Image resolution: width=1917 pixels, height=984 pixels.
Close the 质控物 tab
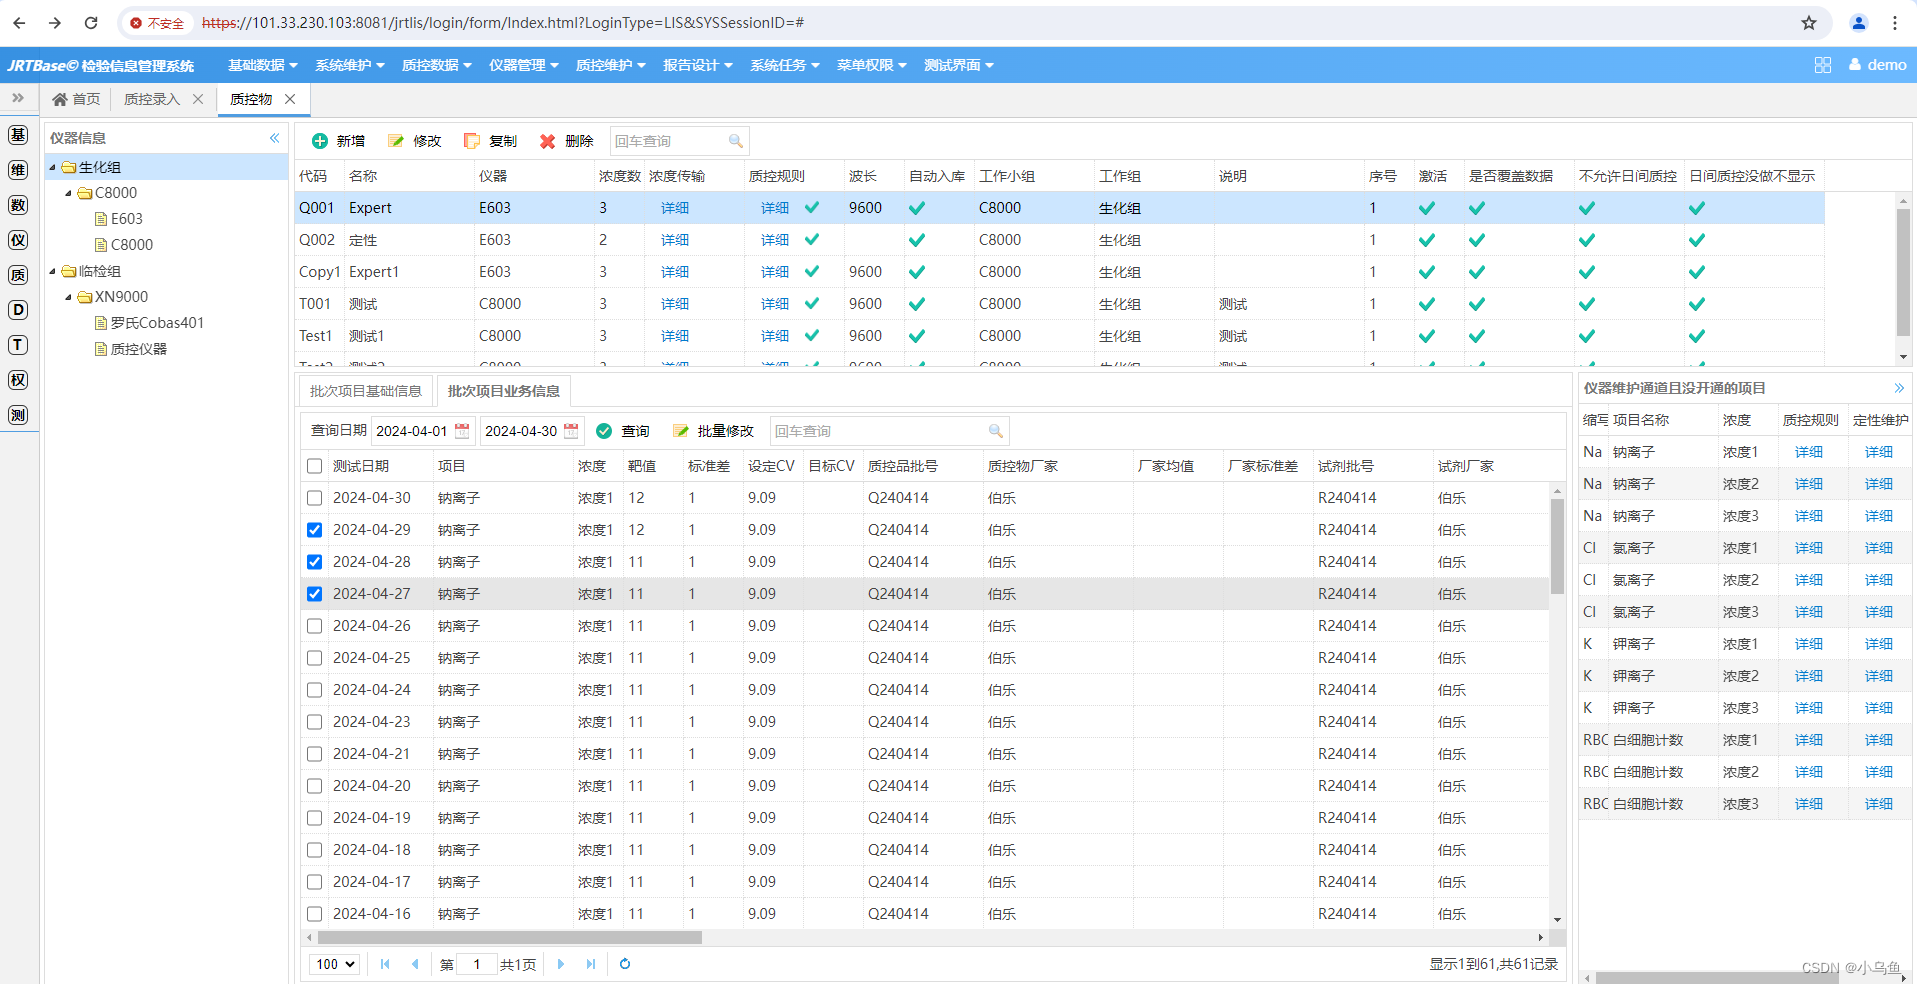pos(290,99)
